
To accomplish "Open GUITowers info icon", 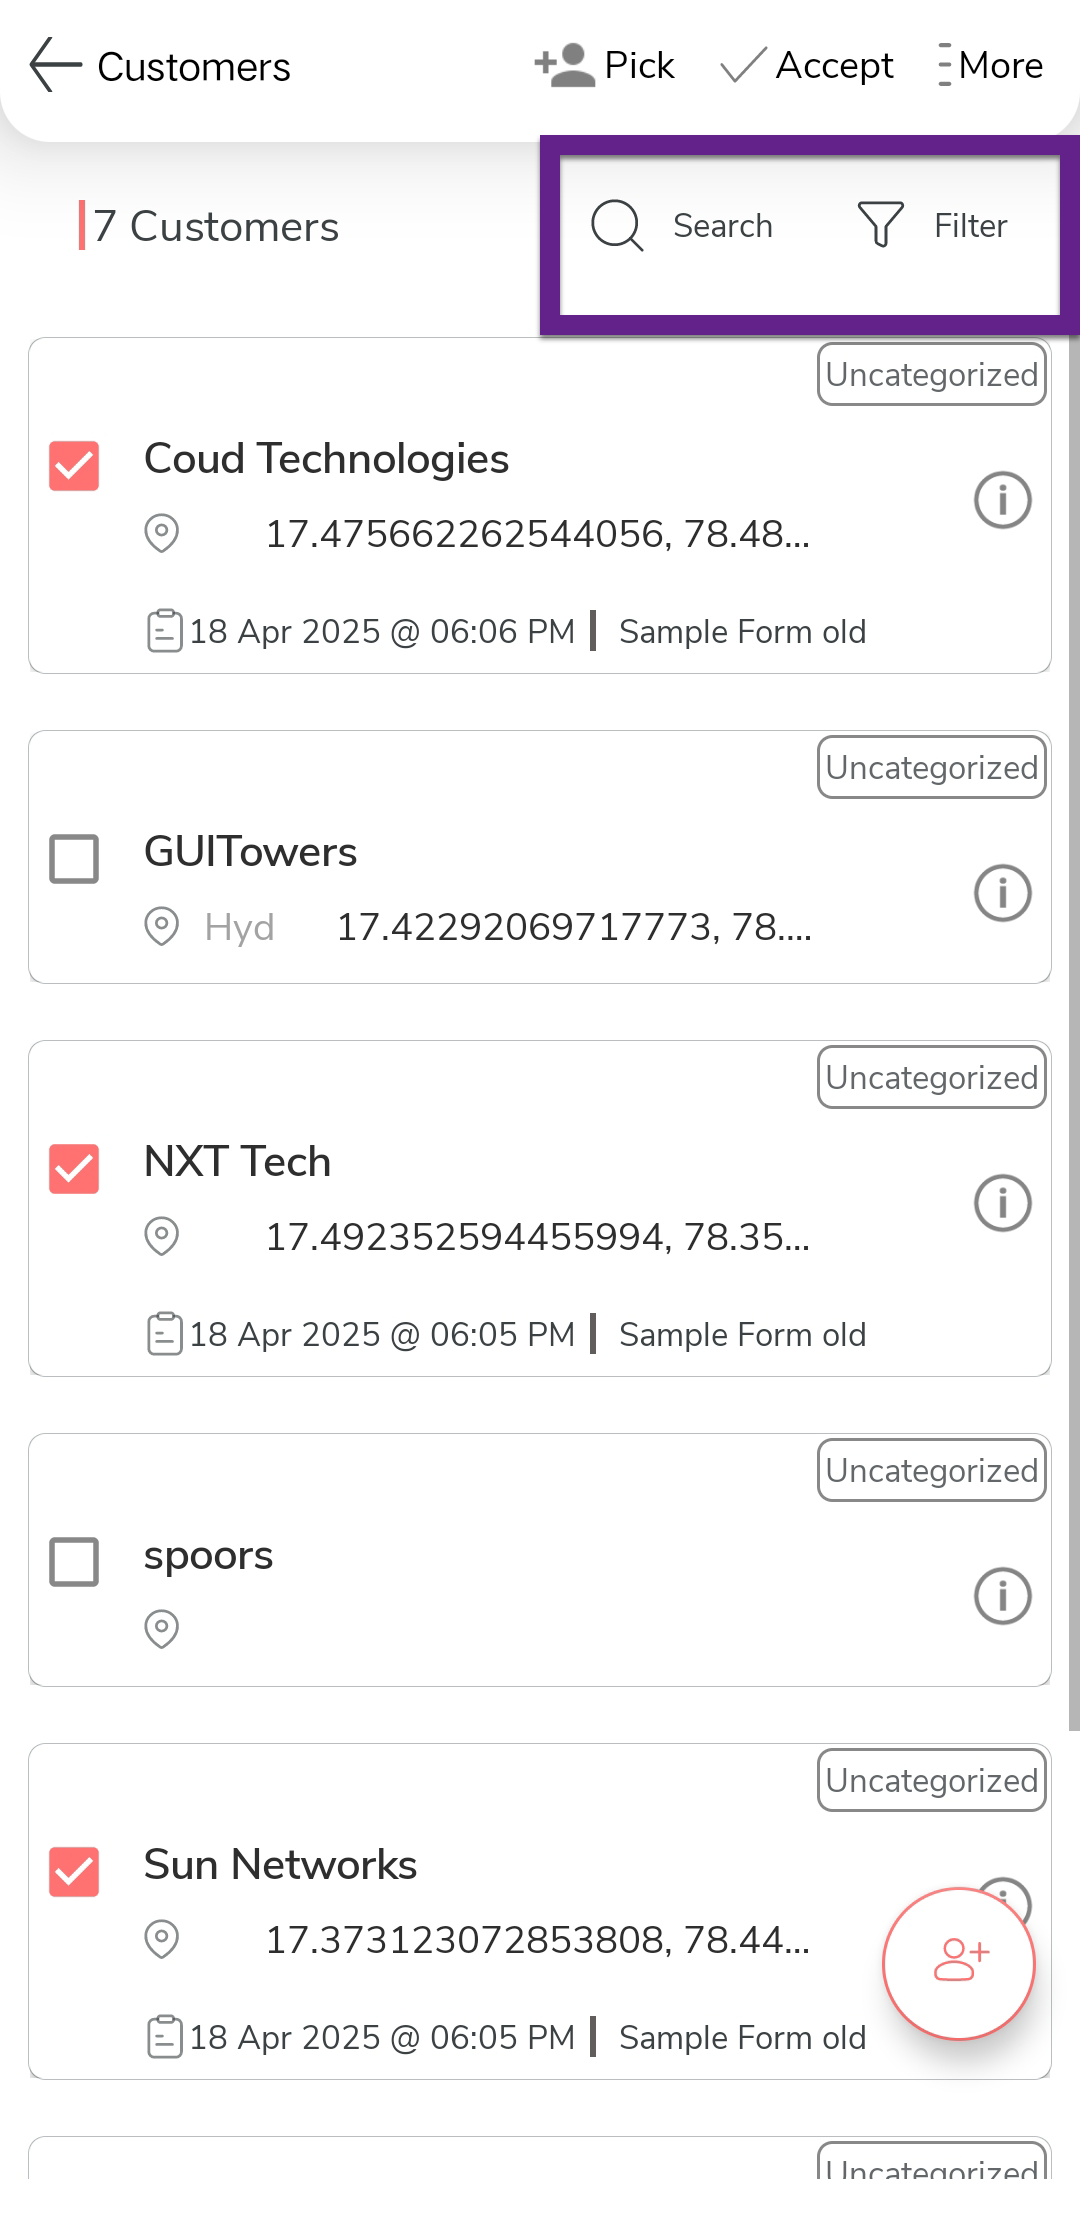I will (1002, 893).
